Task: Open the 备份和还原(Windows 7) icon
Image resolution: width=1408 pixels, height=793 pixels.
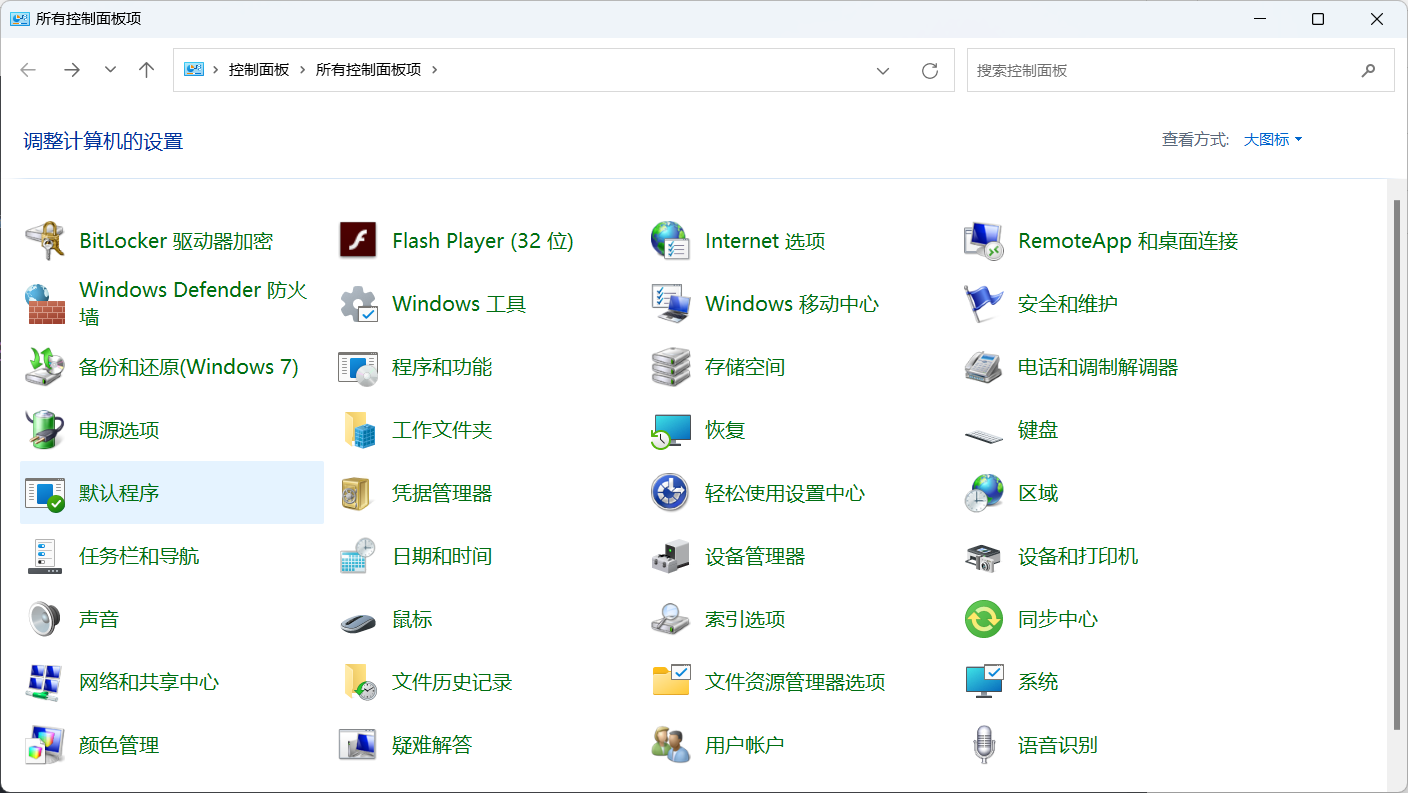Action: [x=45, y=367]
